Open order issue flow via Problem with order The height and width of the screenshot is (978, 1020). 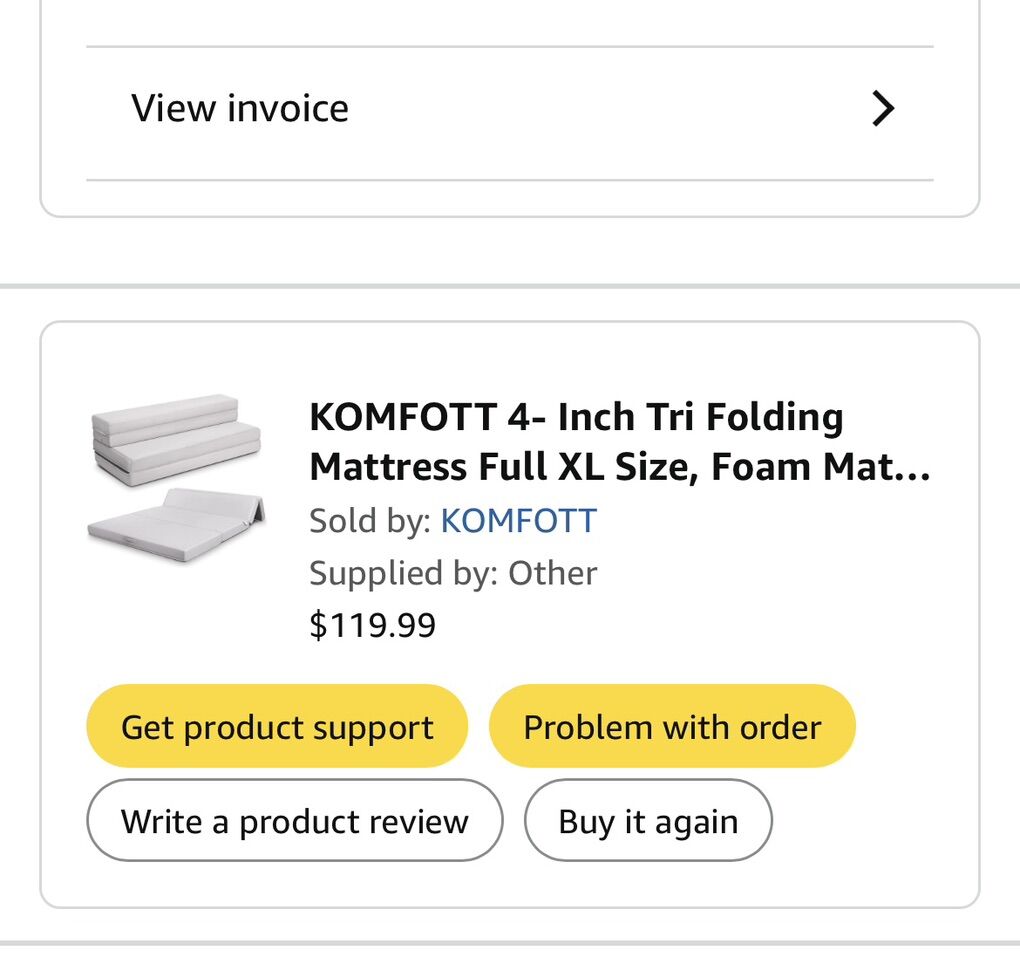coord(672,726)
